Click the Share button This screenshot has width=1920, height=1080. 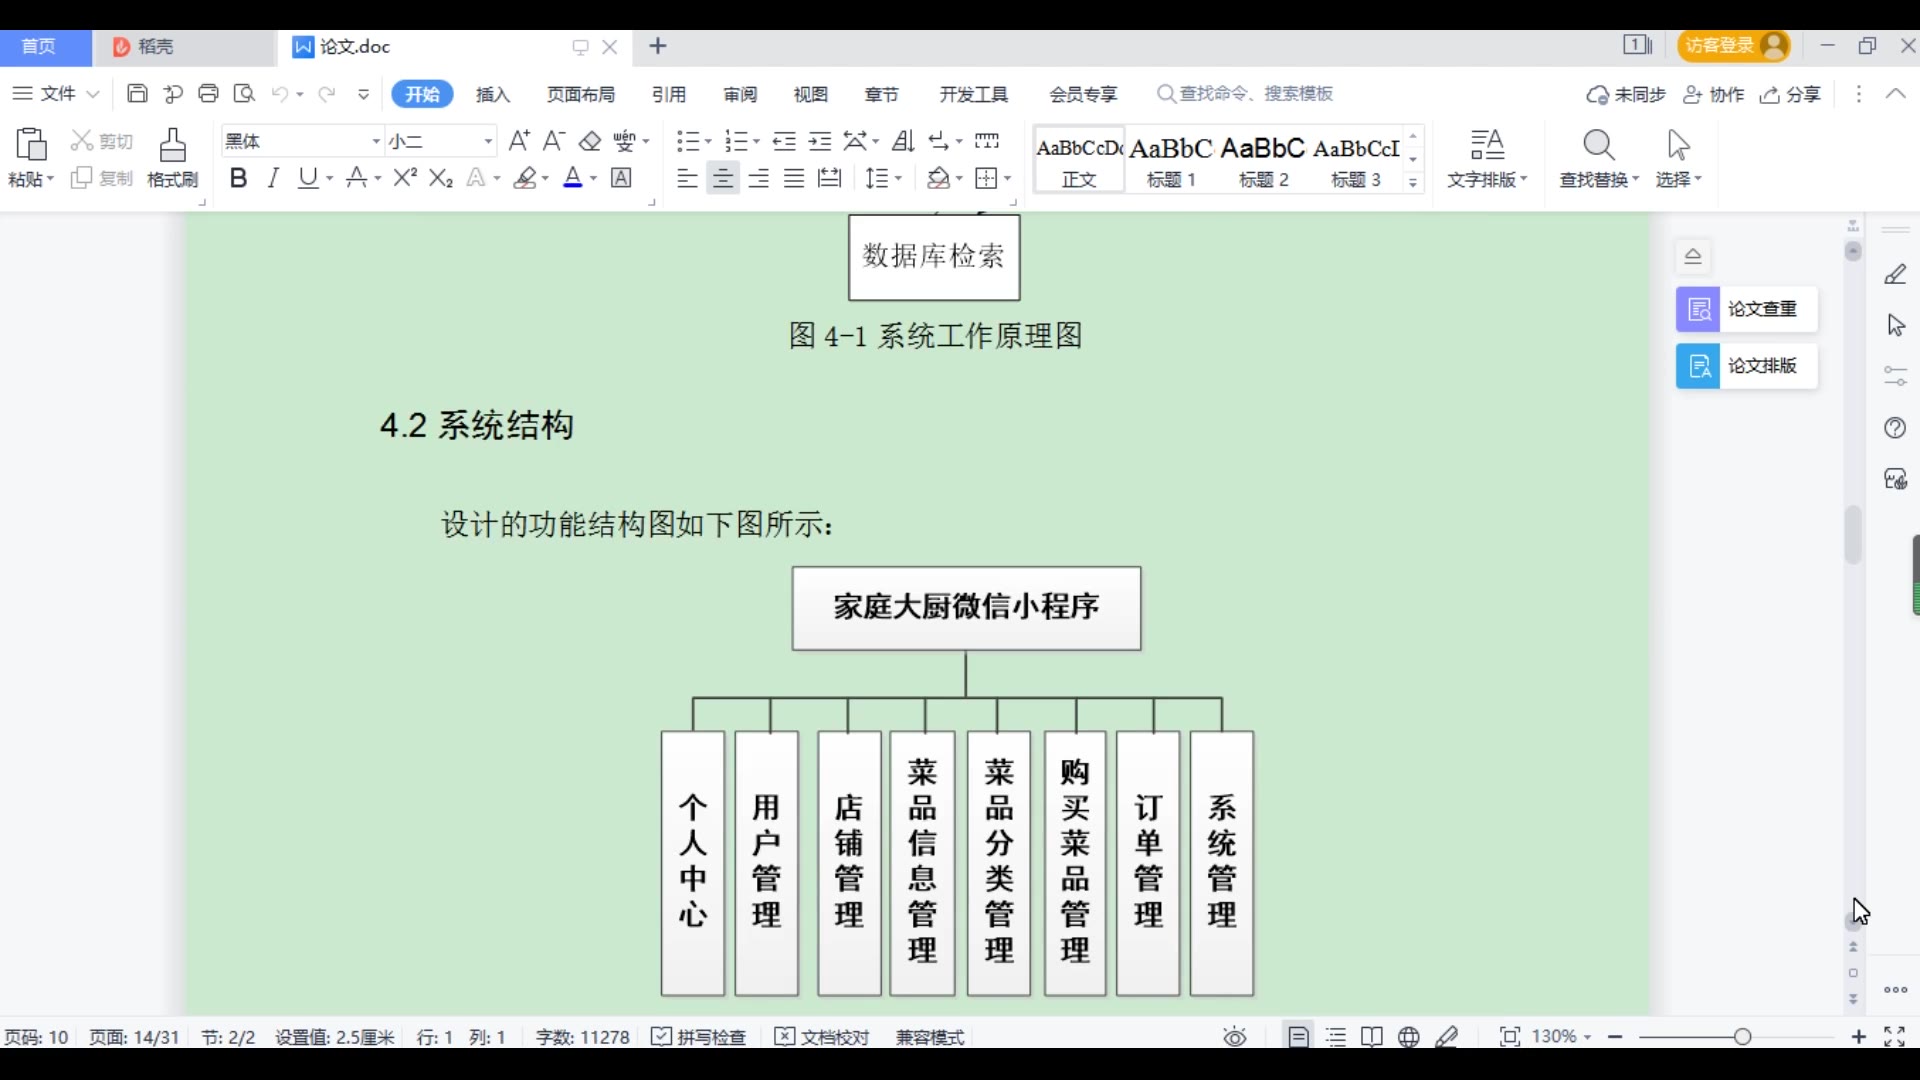click(x=1791, y=94)
